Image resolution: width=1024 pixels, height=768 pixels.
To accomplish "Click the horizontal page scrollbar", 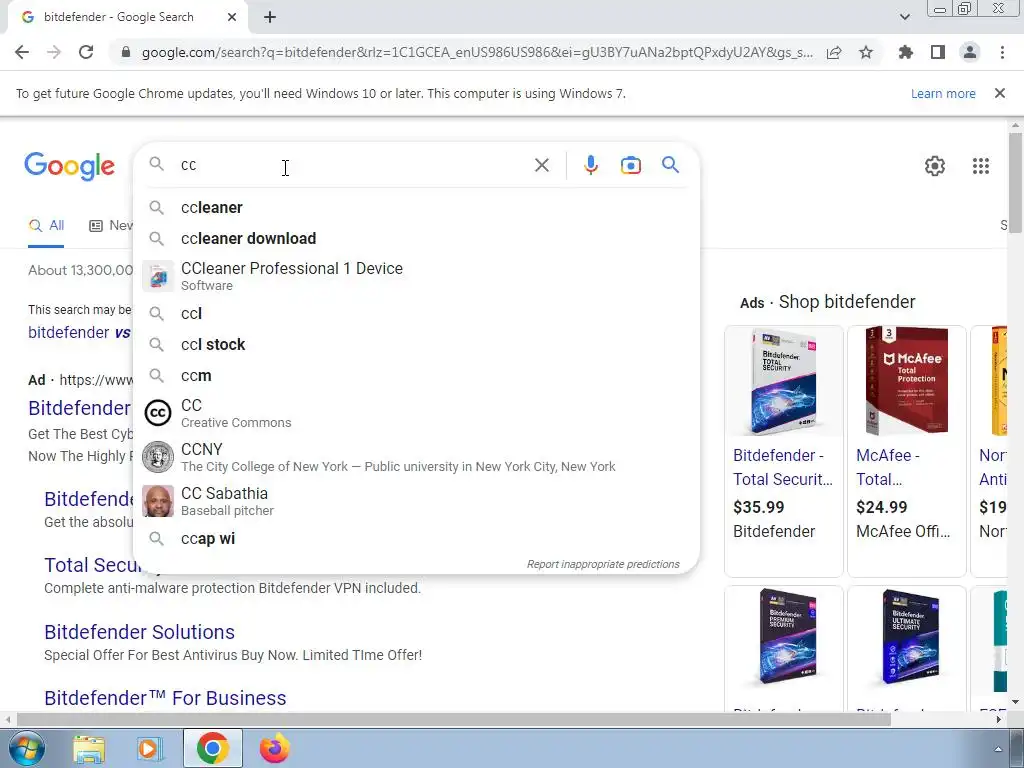I will pyautogui.click(x=453, y=719).
